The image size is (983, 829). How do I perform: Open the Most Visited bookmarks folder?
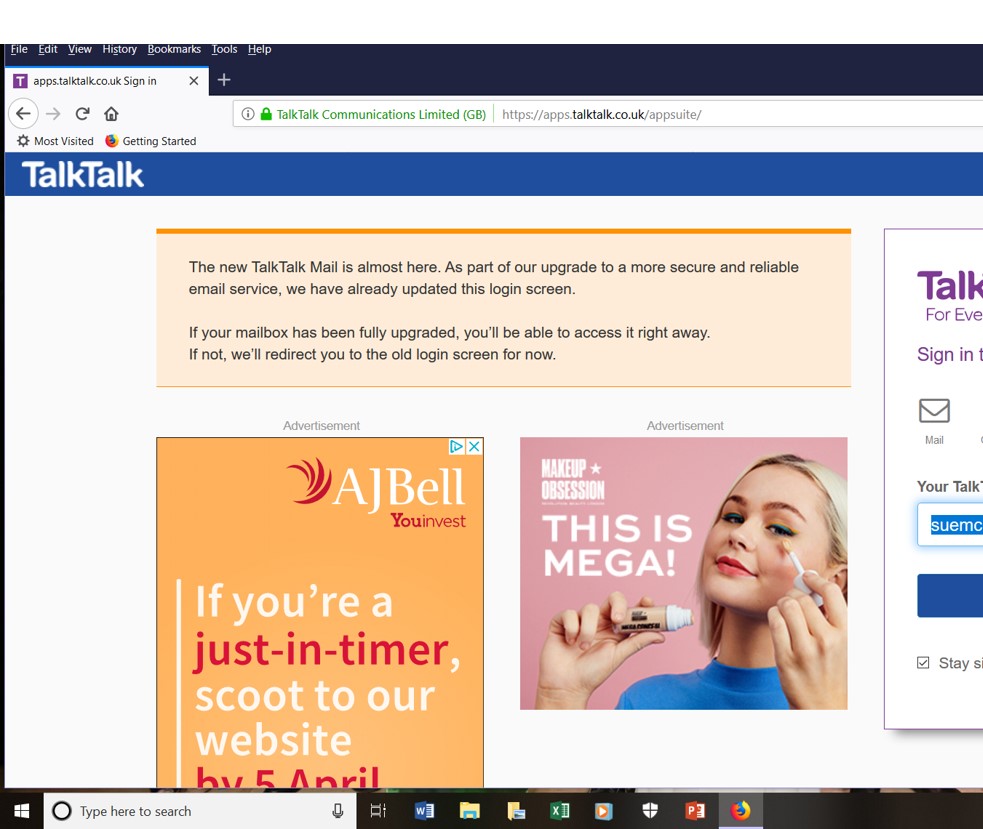(56, 141)
